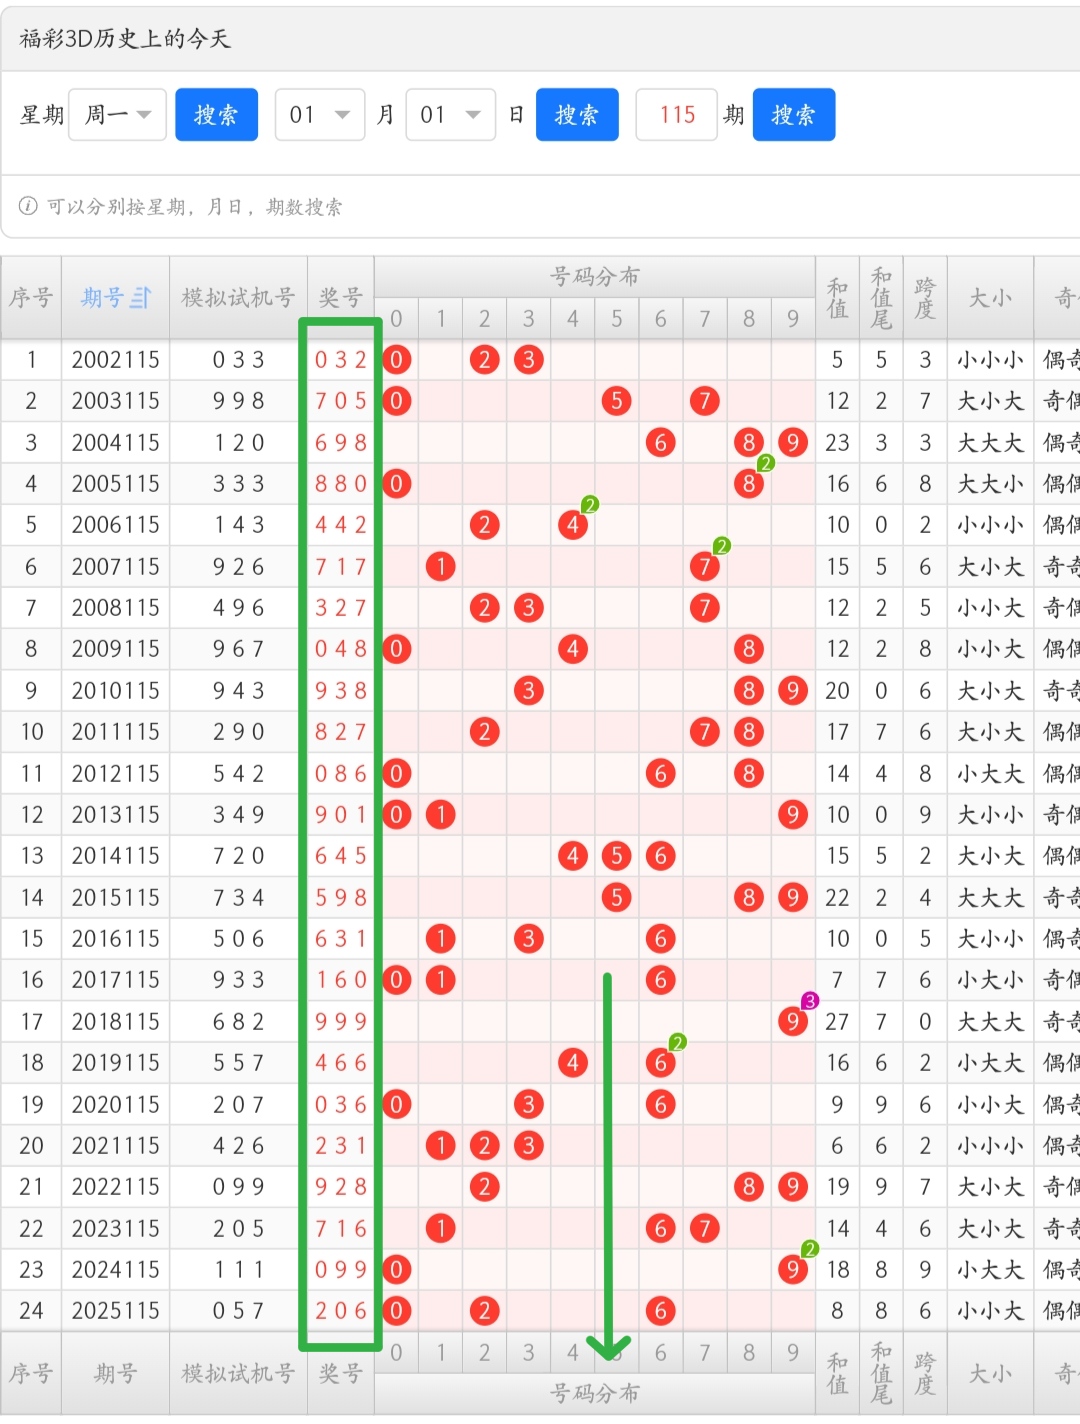Screen dimensions: 1080x1424
Task: Click trial number 033 in row 1
Action: 238,360
